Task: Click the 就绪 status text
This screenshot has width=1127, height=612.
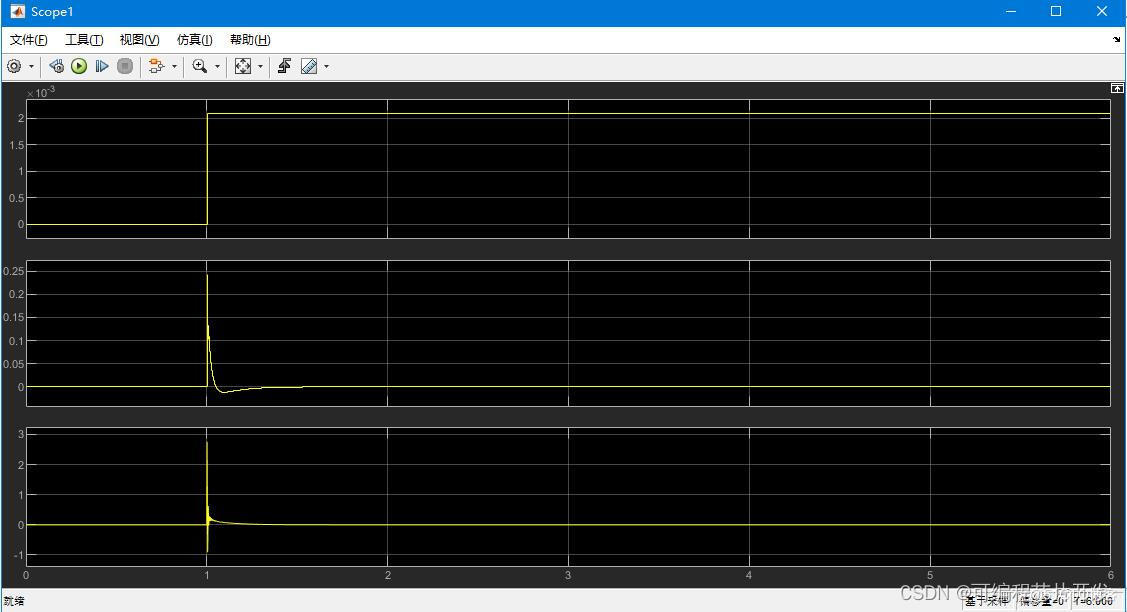Action: pos(14,601)
